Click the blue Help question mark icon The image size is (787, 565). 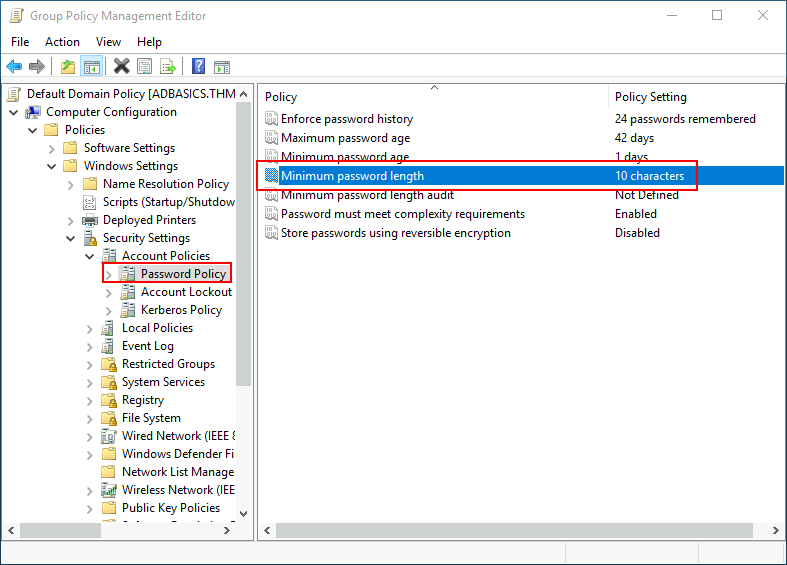(x=198, y=67)
